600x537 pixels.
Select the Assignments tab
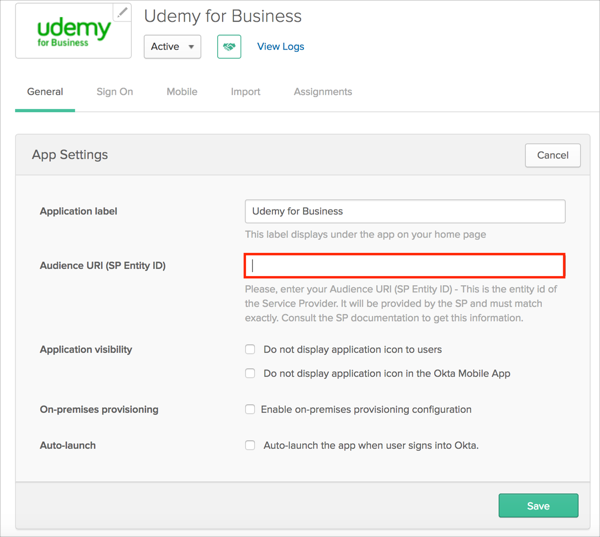click(x=322, y=92)
